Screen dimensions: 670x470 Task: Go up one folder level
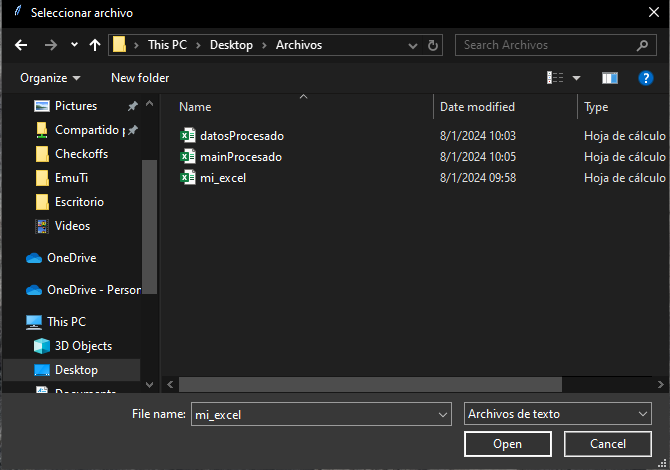click(95, 45)
